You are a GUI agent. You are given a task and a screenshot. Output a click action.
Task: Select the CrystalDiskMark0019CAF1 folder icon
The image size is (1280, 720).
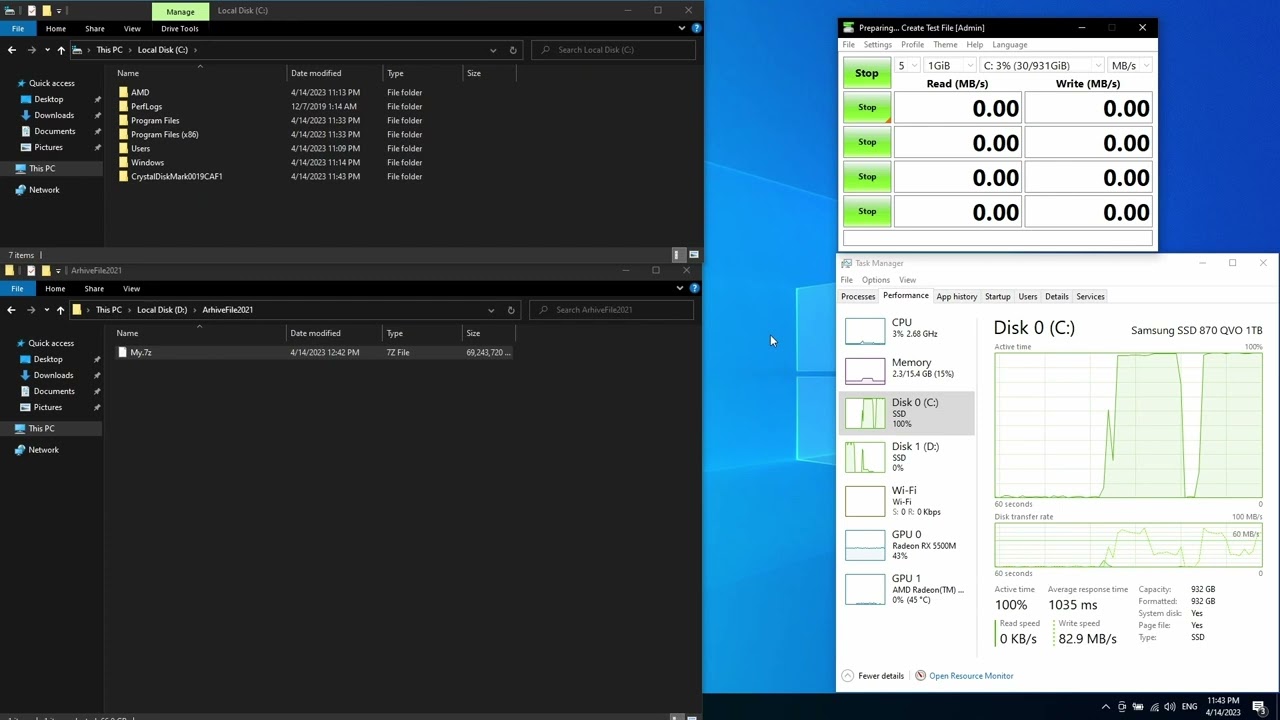(x=123, y=176)
